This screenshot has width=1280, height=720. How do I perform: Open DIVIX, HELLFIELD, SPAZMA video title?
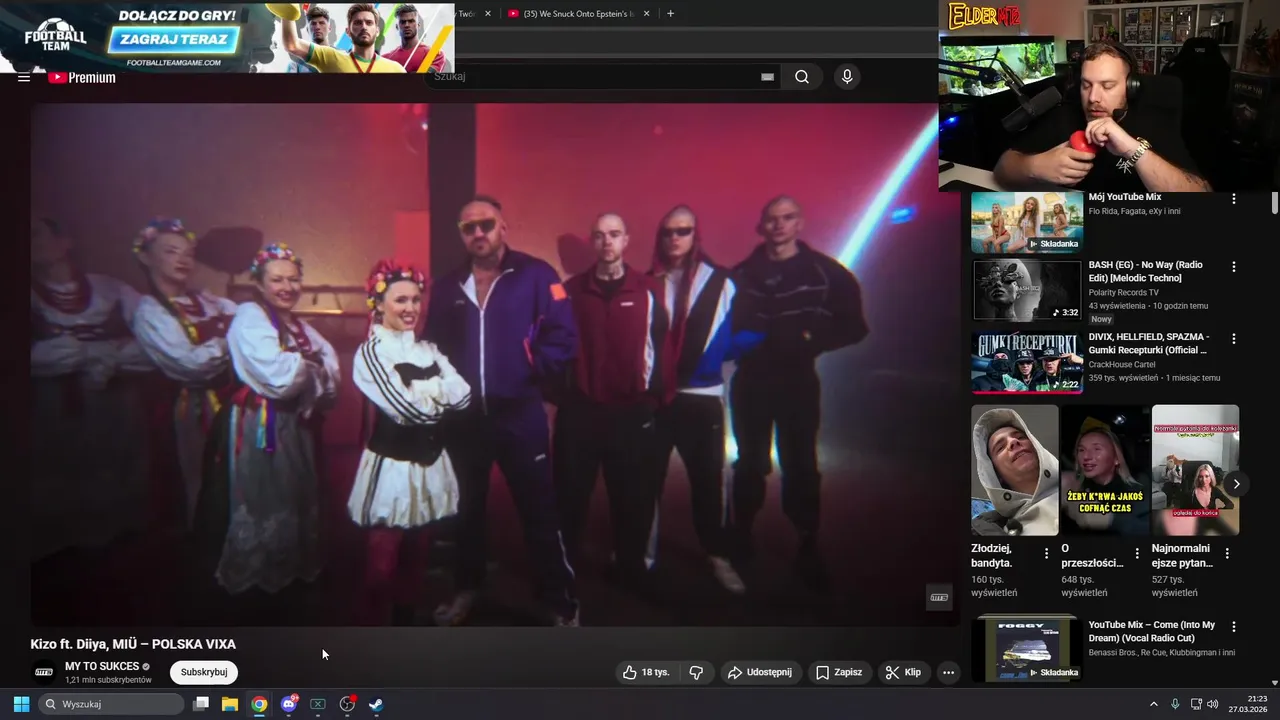click(1149, 343)
